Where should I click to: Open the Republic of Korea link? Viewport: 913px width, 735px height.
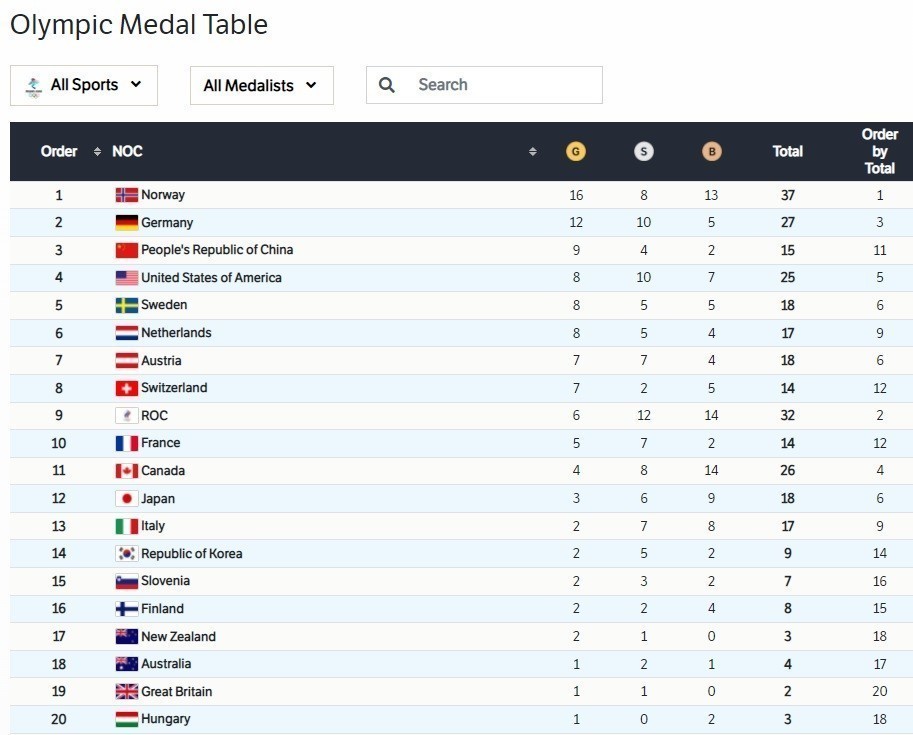coord(191,554)
